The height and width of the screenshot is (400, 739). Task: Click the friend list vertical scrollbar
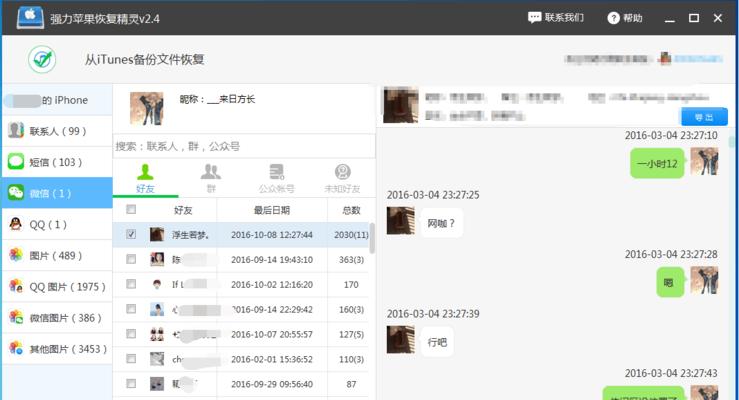tap(372, 238)
